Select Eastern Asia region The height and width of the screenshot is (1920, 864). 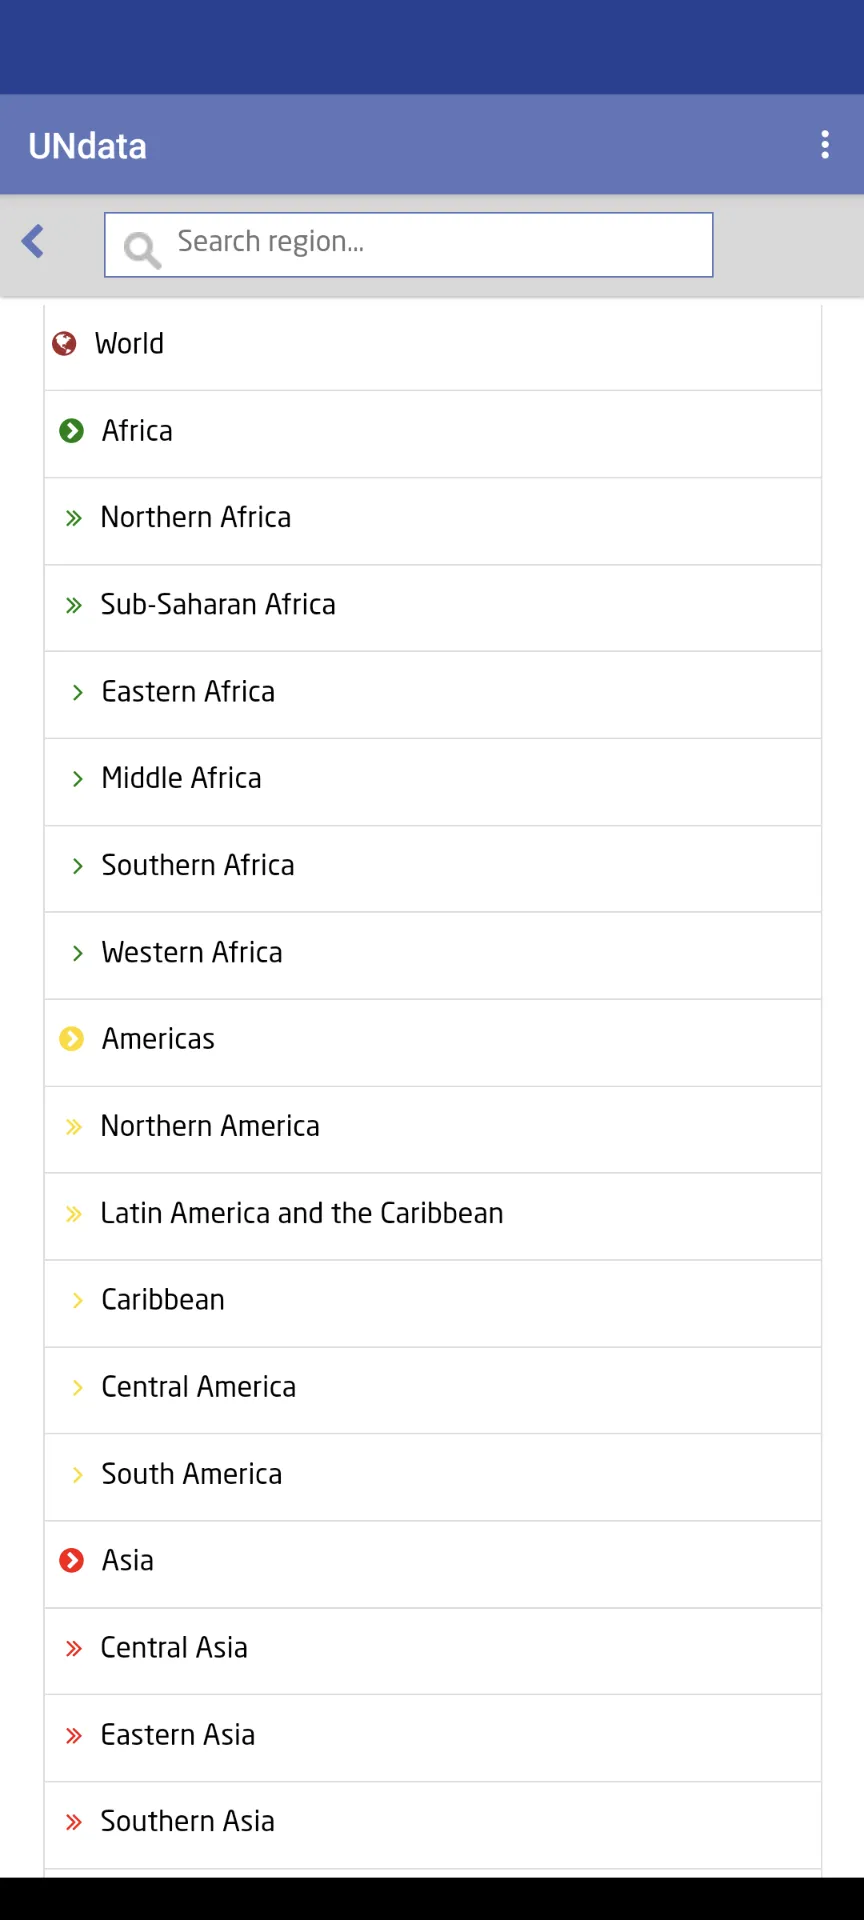(x=433, y=1737)
